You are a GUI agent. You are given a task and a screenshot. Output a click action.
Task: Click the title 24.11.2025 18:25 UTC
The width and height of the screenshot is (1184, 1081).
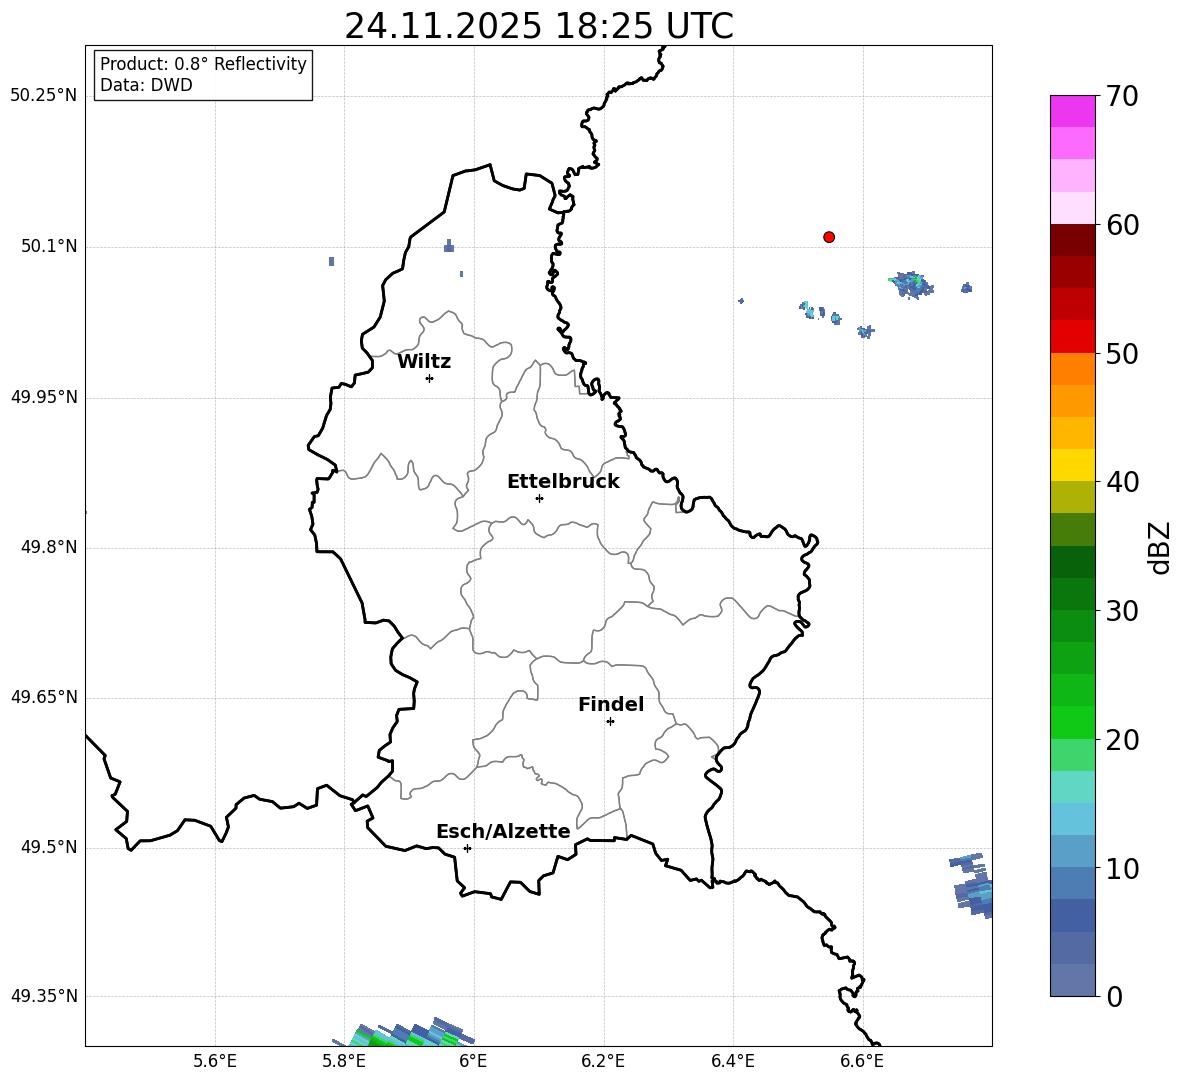click(538, 26)
